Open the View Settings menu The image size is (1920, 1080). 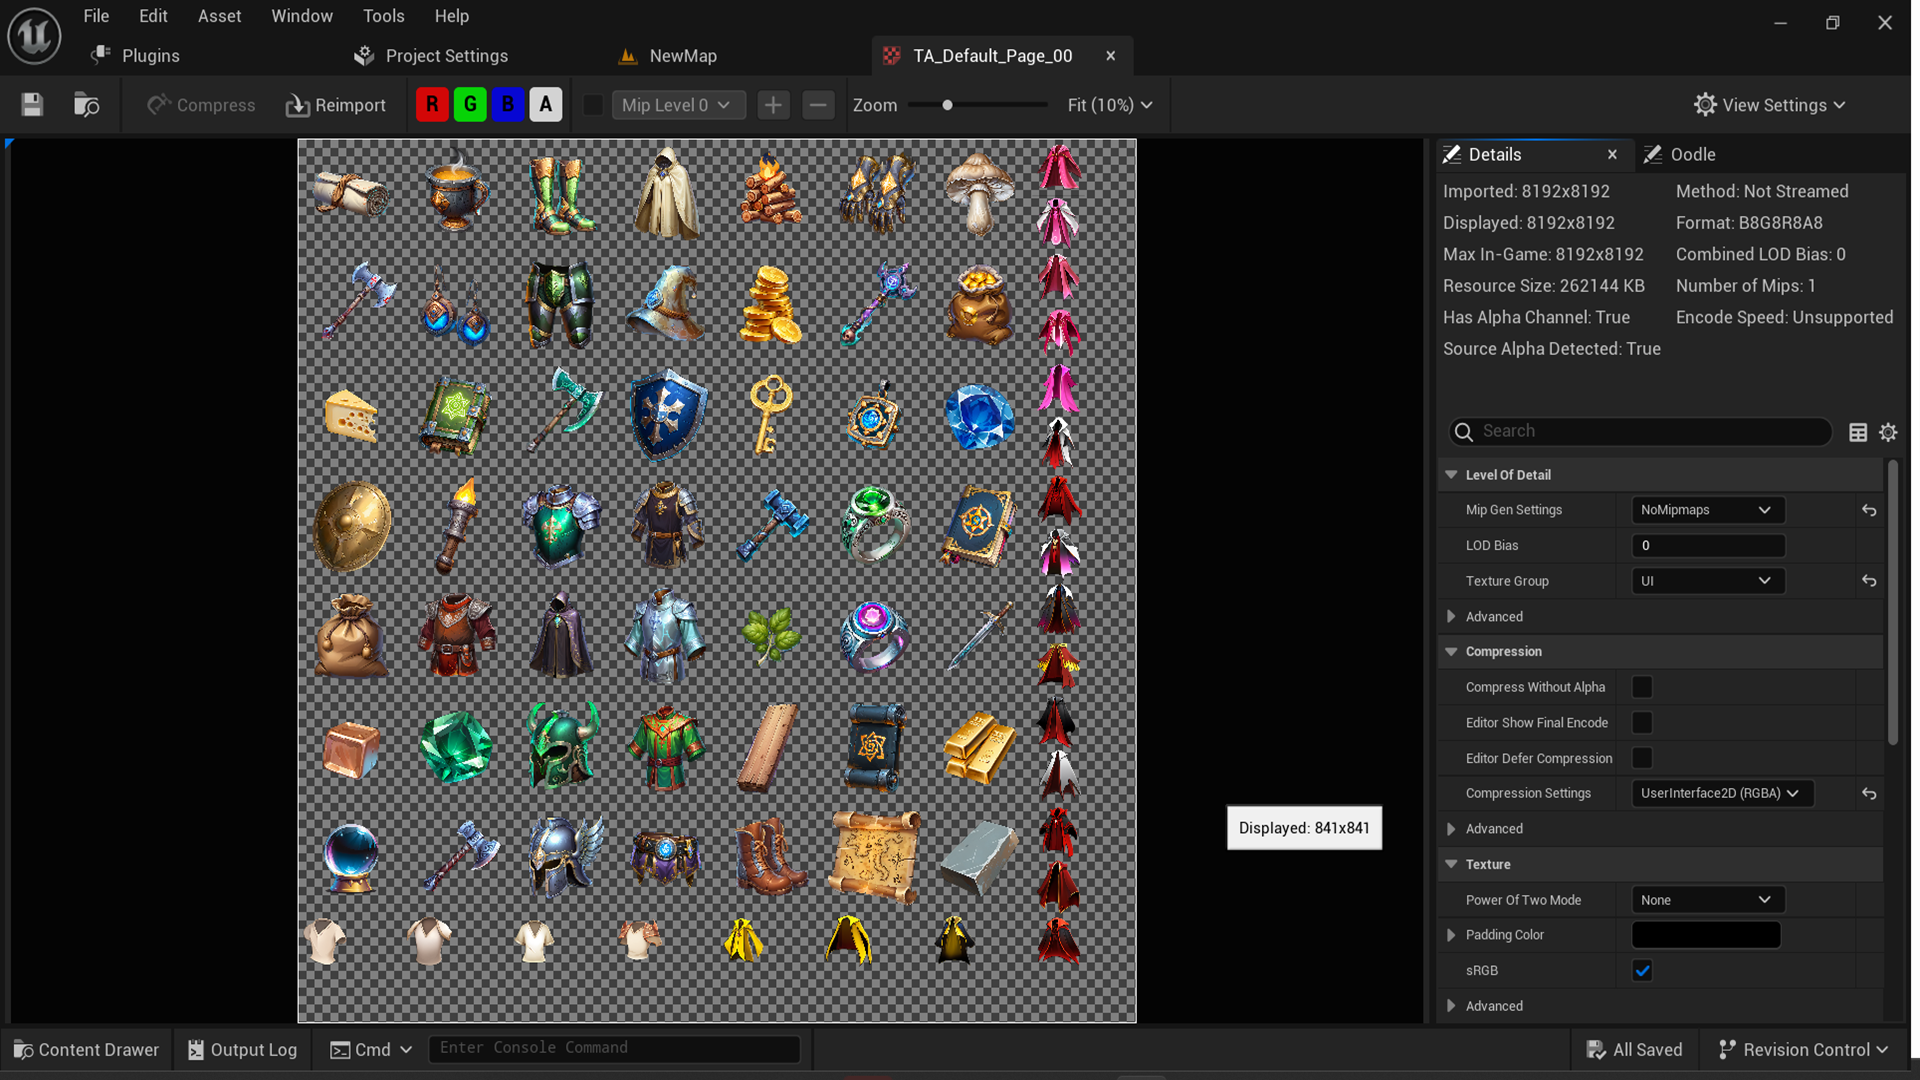1770,105
